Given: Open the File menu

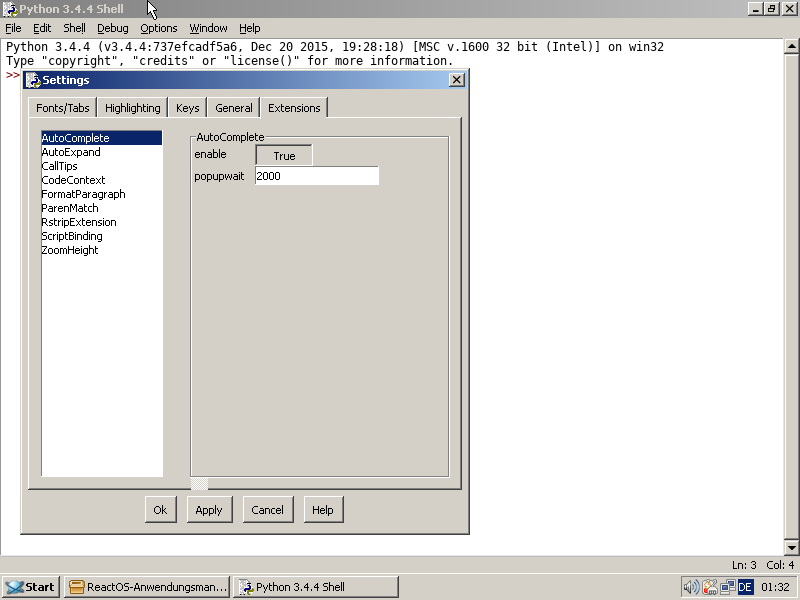Looking at the screenshot, I should (x=13, y=28).
